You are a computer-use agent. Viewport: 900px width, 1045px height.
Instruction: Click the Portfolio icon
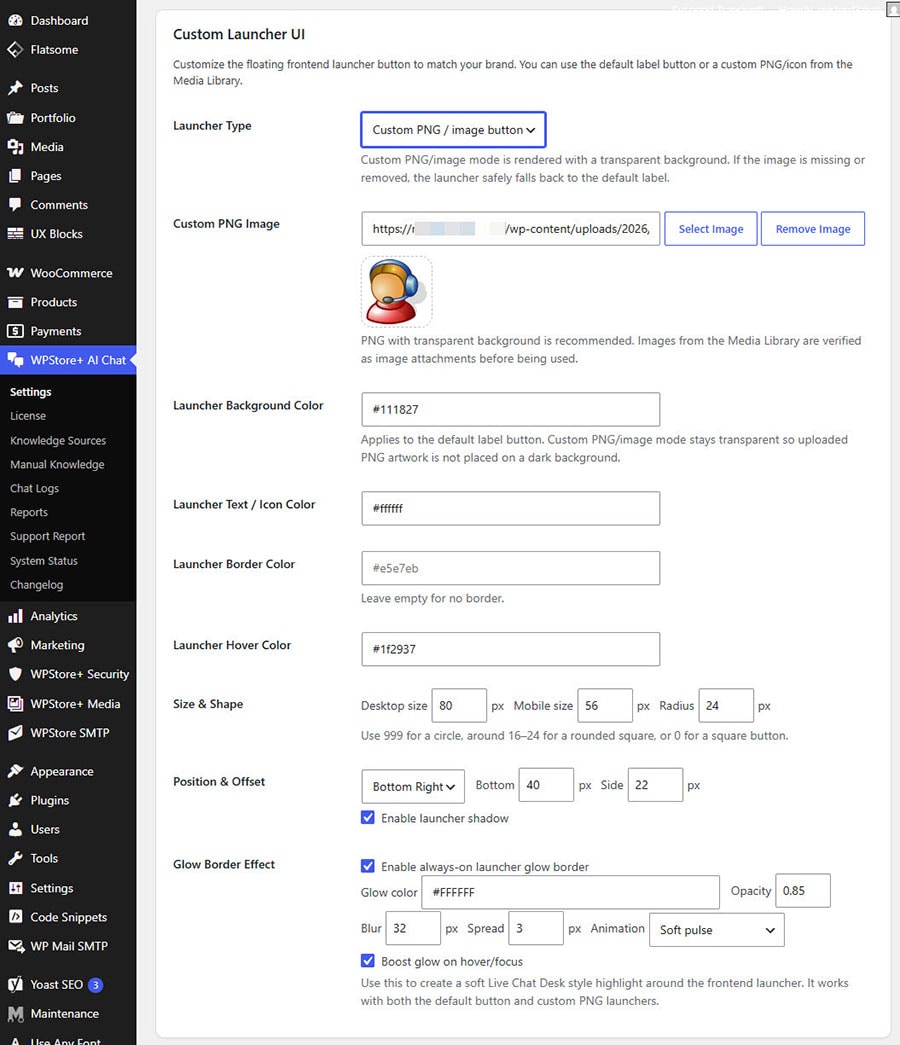click(x=15, y=118)
